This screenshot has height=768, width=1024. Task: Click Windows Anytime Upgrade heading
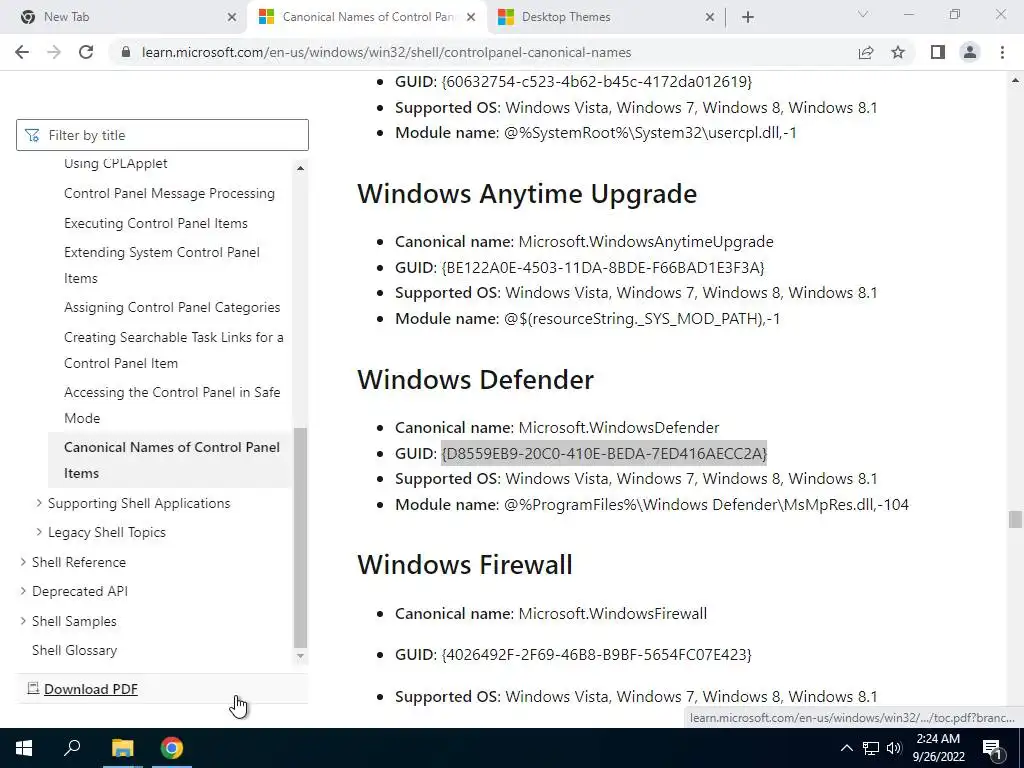coord(527,194)
